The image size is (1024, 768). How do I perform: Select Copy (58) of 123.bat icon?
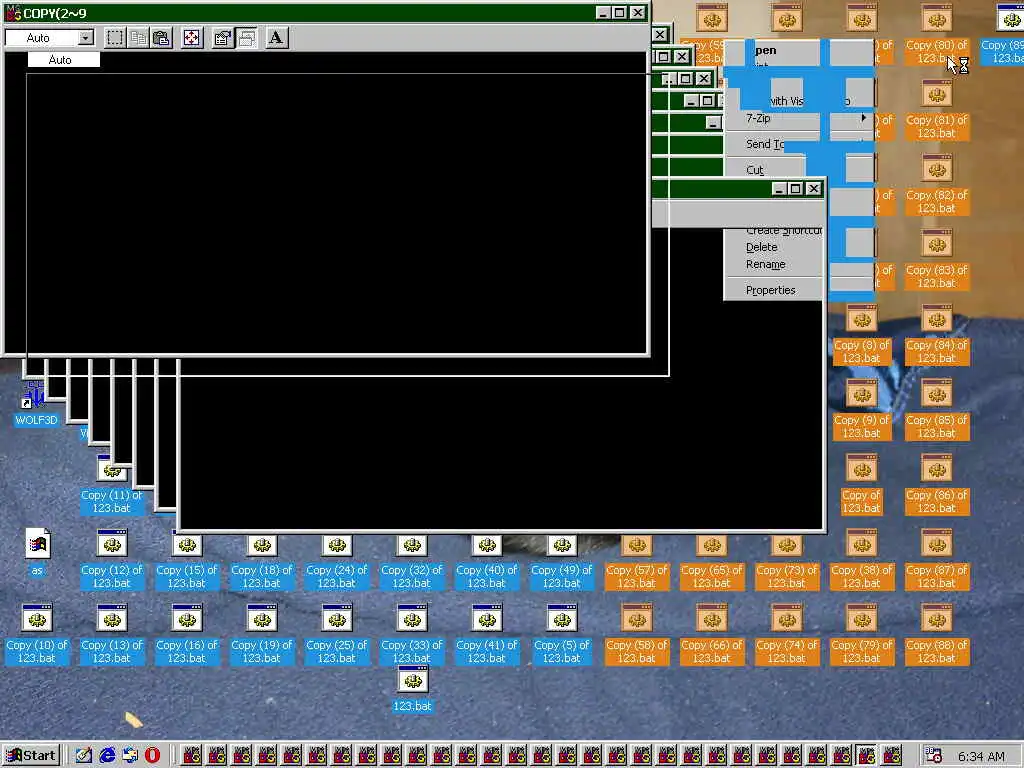coord(637,635)
